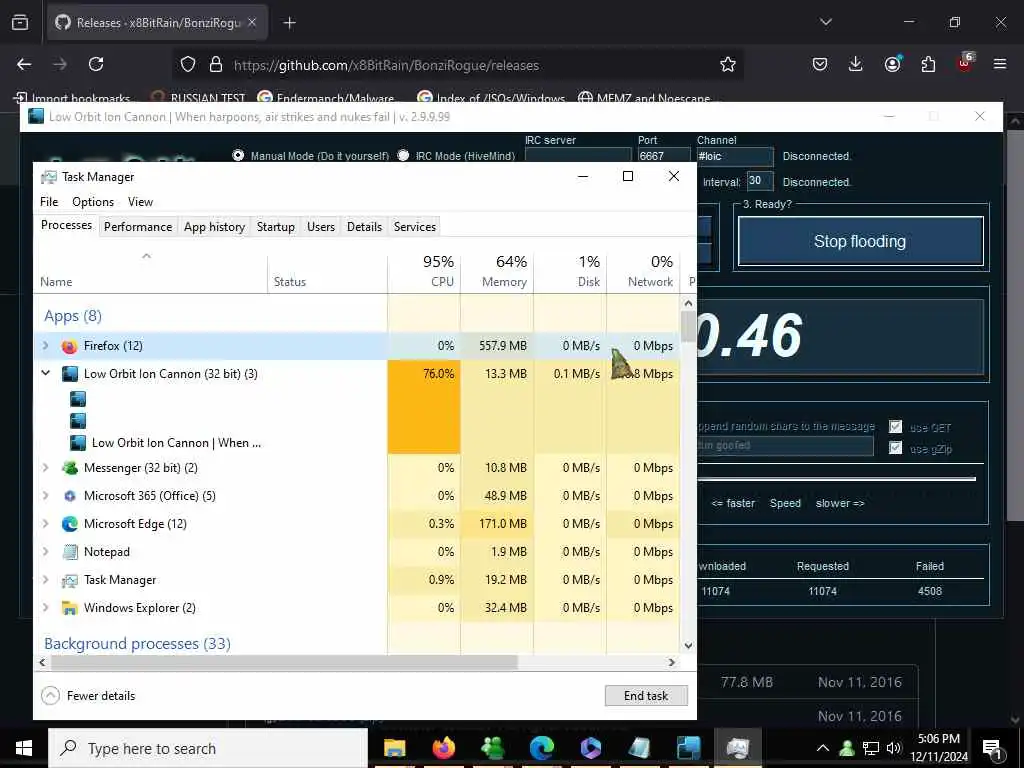Expand the Messenger (32 bit) process group

(45, 468)
